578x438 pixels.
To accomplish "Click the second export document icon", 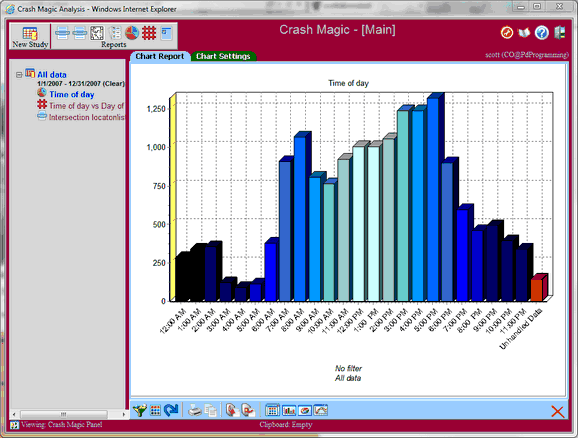I will 248,410.
